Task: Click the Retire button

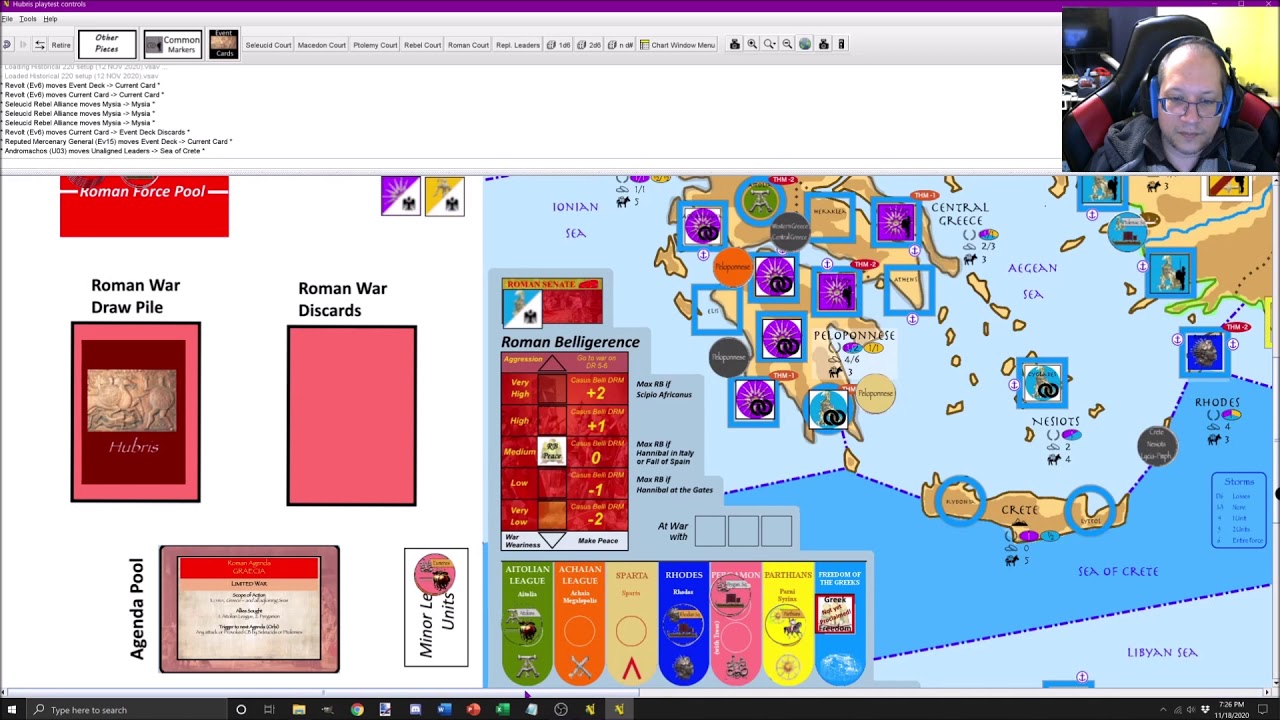Action: 61,45
